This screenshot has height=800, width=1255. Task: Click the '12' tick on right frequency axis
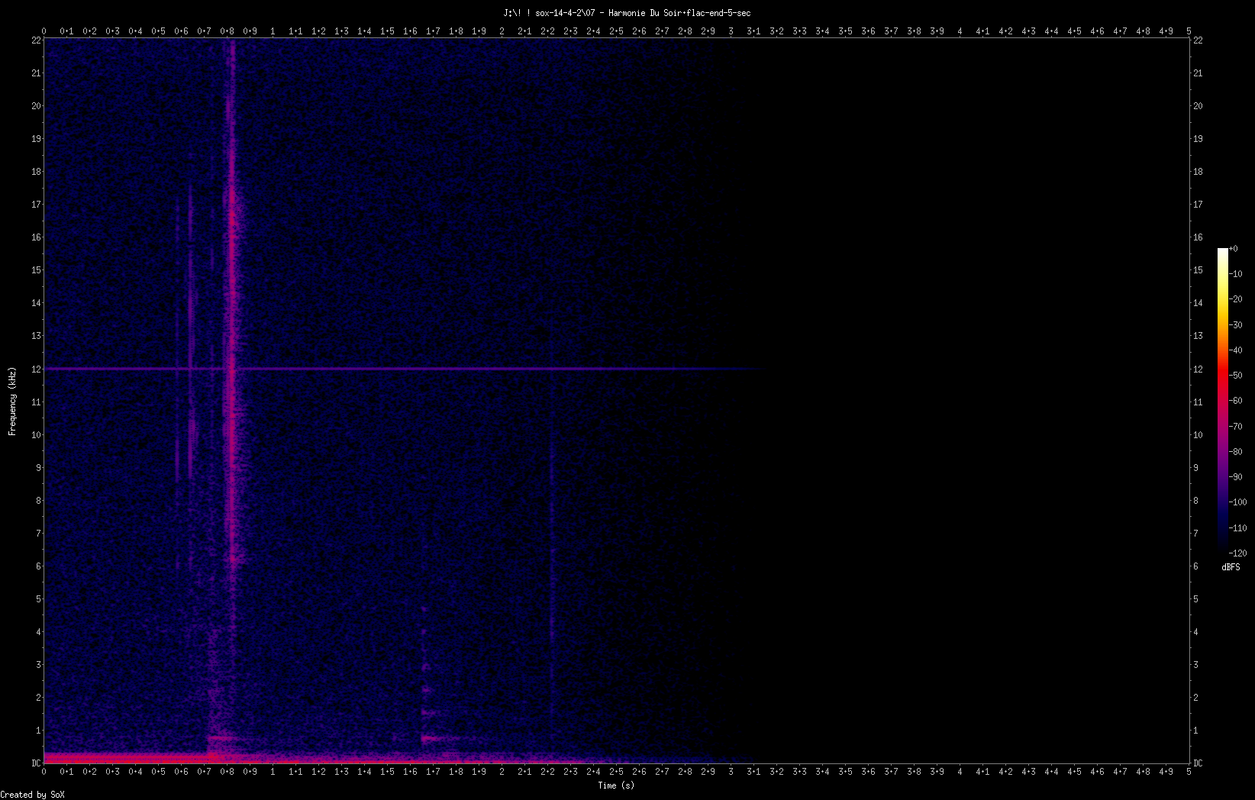point(1198,369)
